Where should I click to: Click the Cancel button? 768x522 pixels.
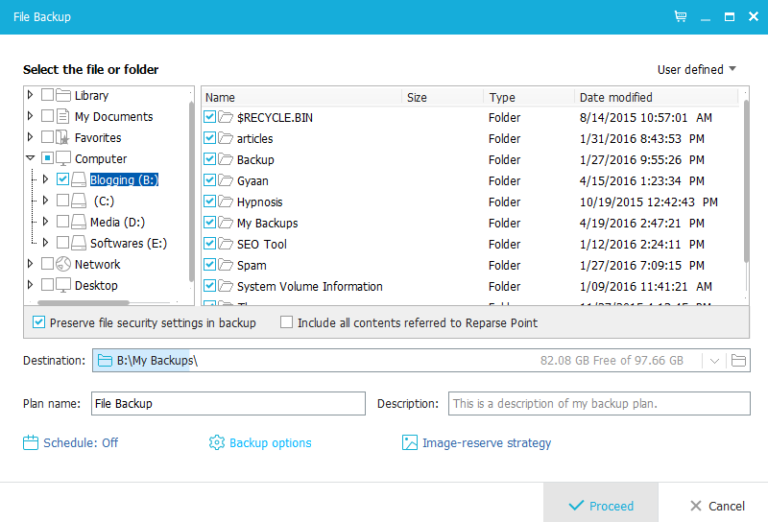[716, 505]
